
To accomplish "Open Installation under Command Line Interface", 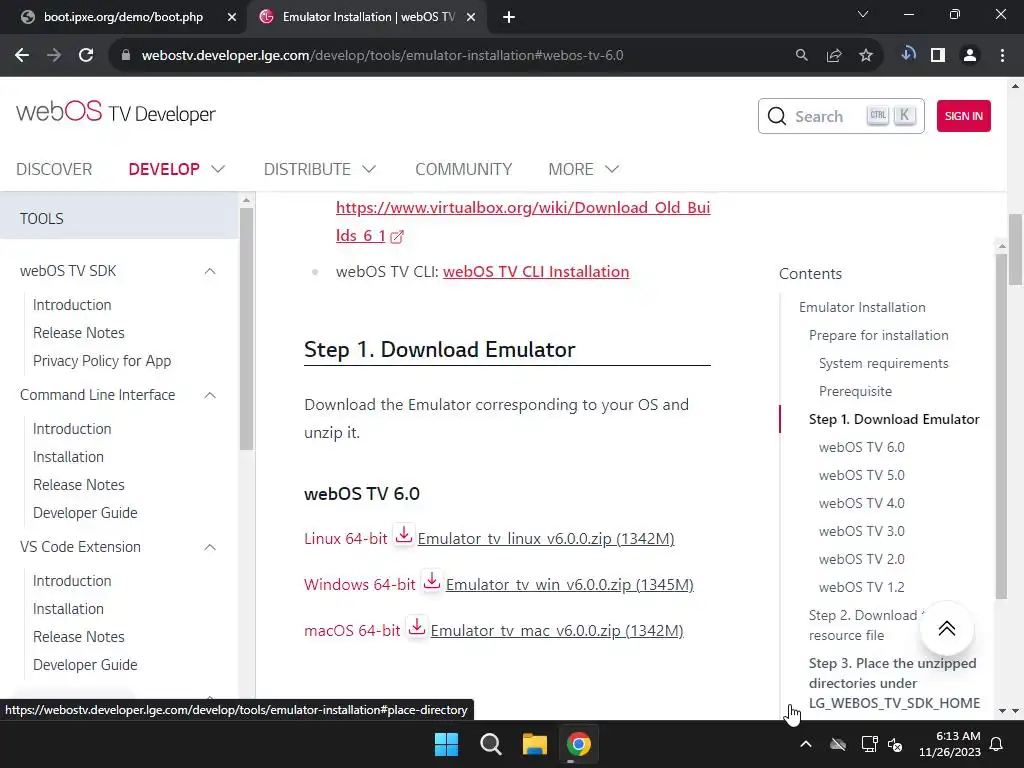I will (68, 457).
